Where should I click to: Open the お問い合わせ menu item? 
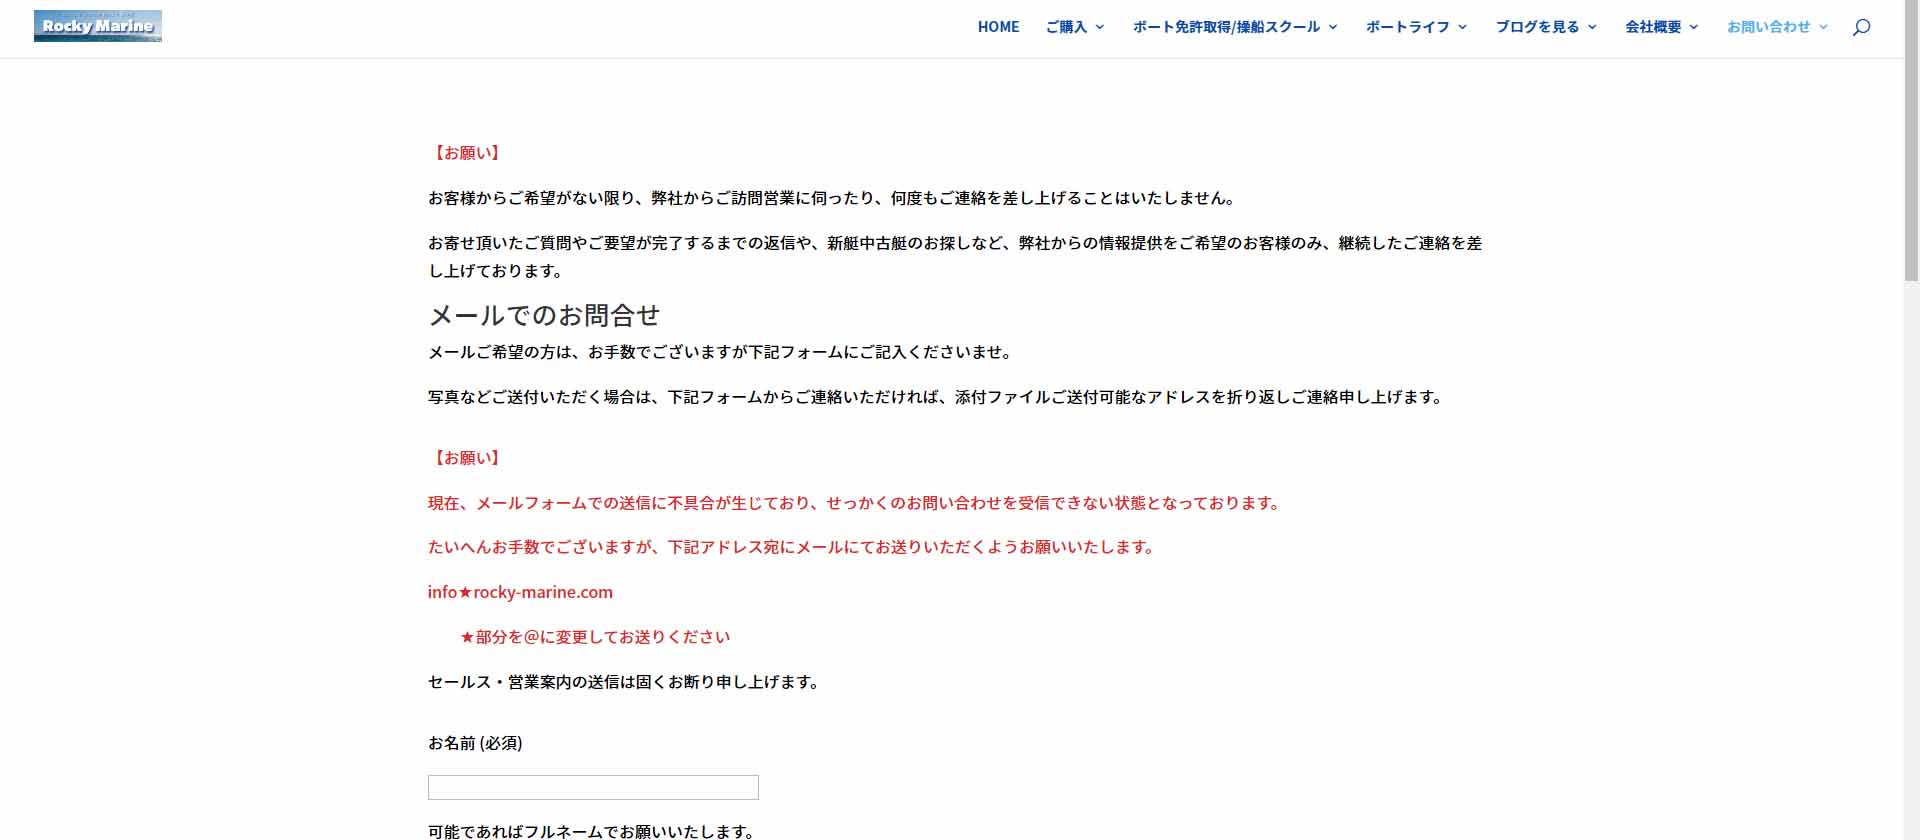tap(1768, 27)
